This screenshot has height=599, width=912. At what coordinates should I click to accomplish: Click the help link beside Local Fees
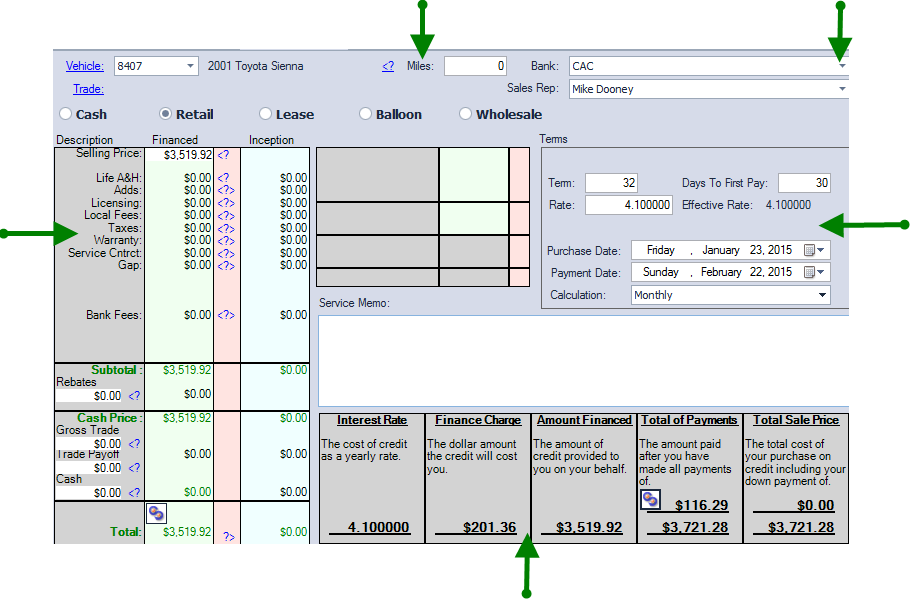tap(226, 216)
